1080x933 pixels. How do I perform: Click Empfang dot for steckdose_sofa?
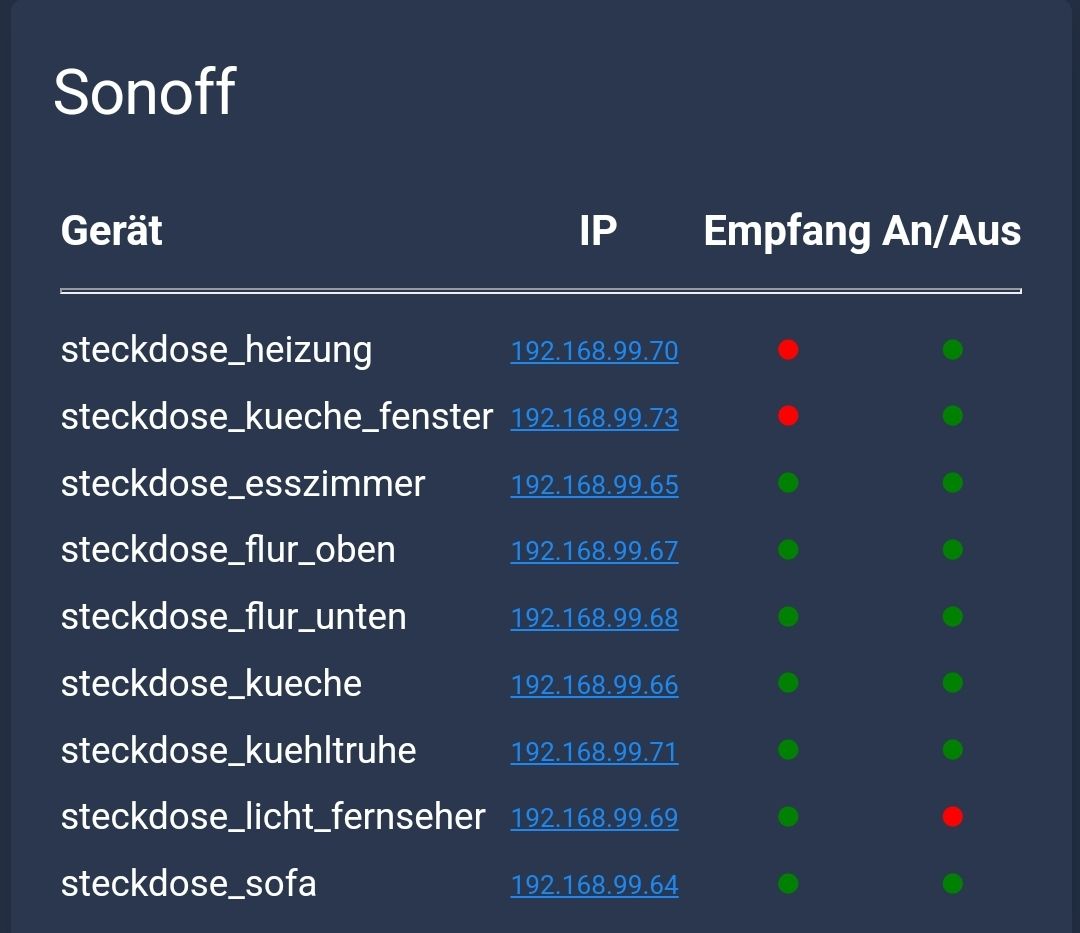pos(788,884)
